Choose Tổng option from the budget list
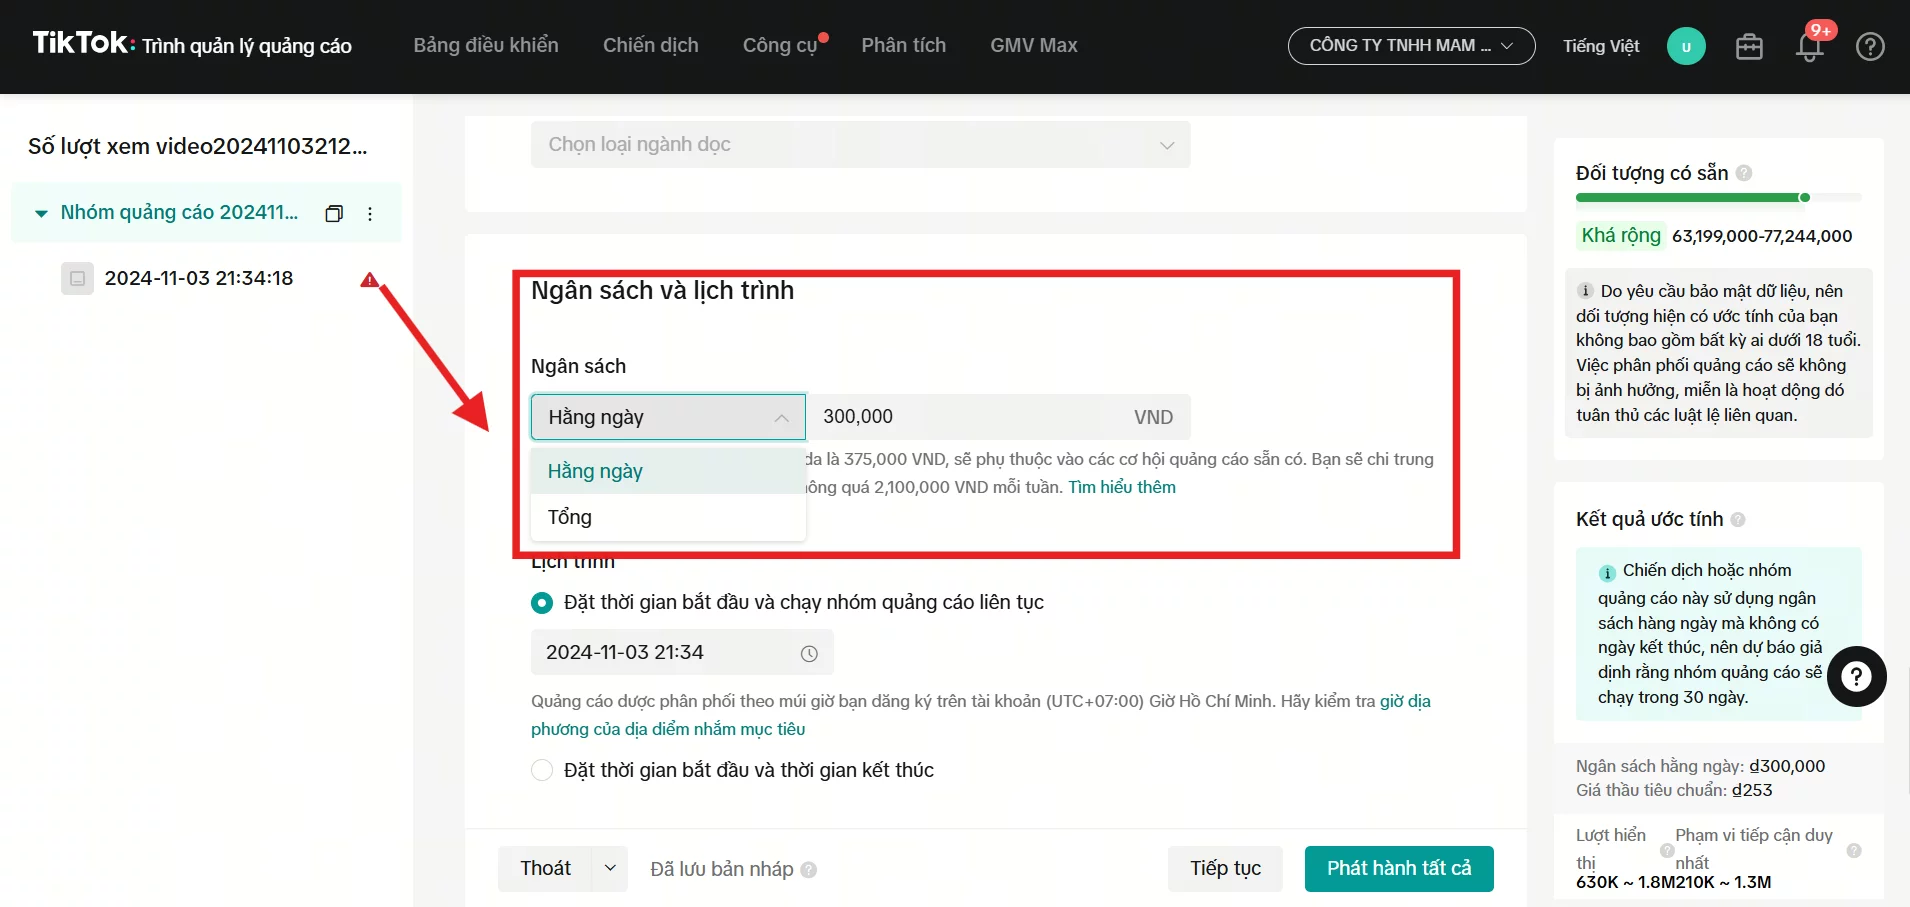The image size is (1910, 907). pyautogui.click(x=668, y=517)
